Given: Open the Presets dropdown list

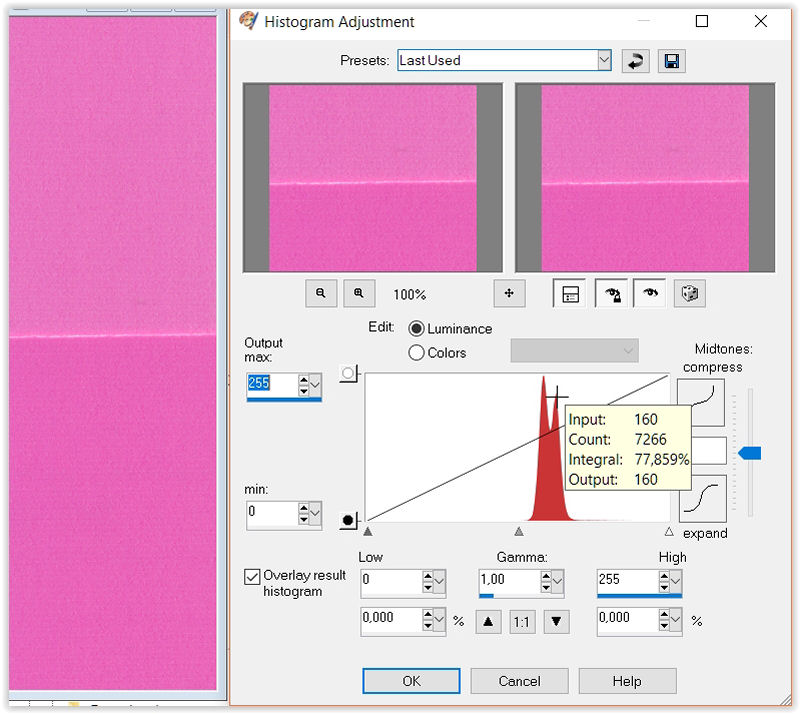Looking at the screenshot, I should pos(604,60).
